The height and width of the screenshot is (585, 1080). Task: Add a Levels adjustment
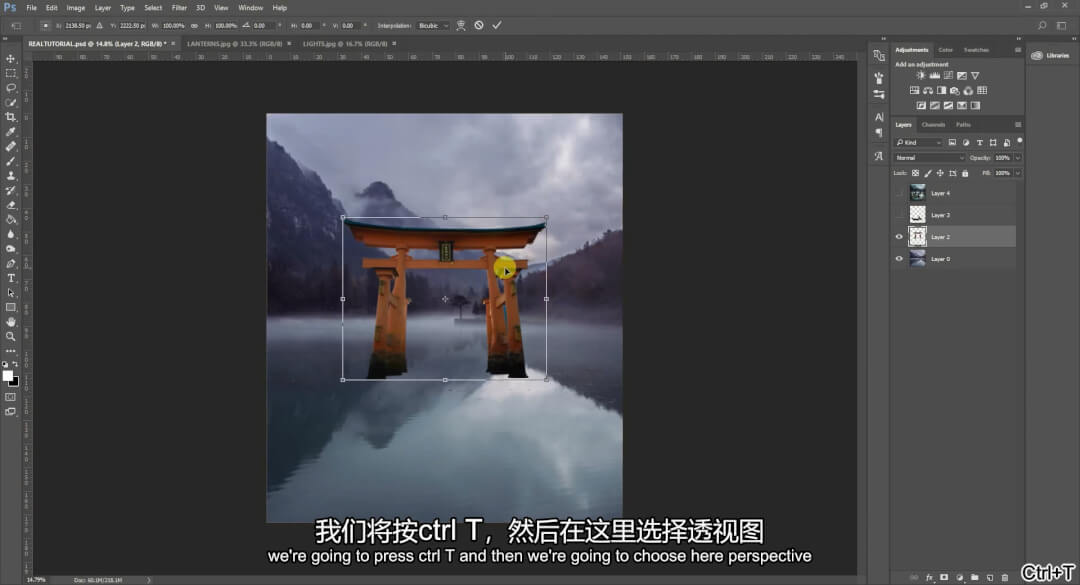point(935,76)
